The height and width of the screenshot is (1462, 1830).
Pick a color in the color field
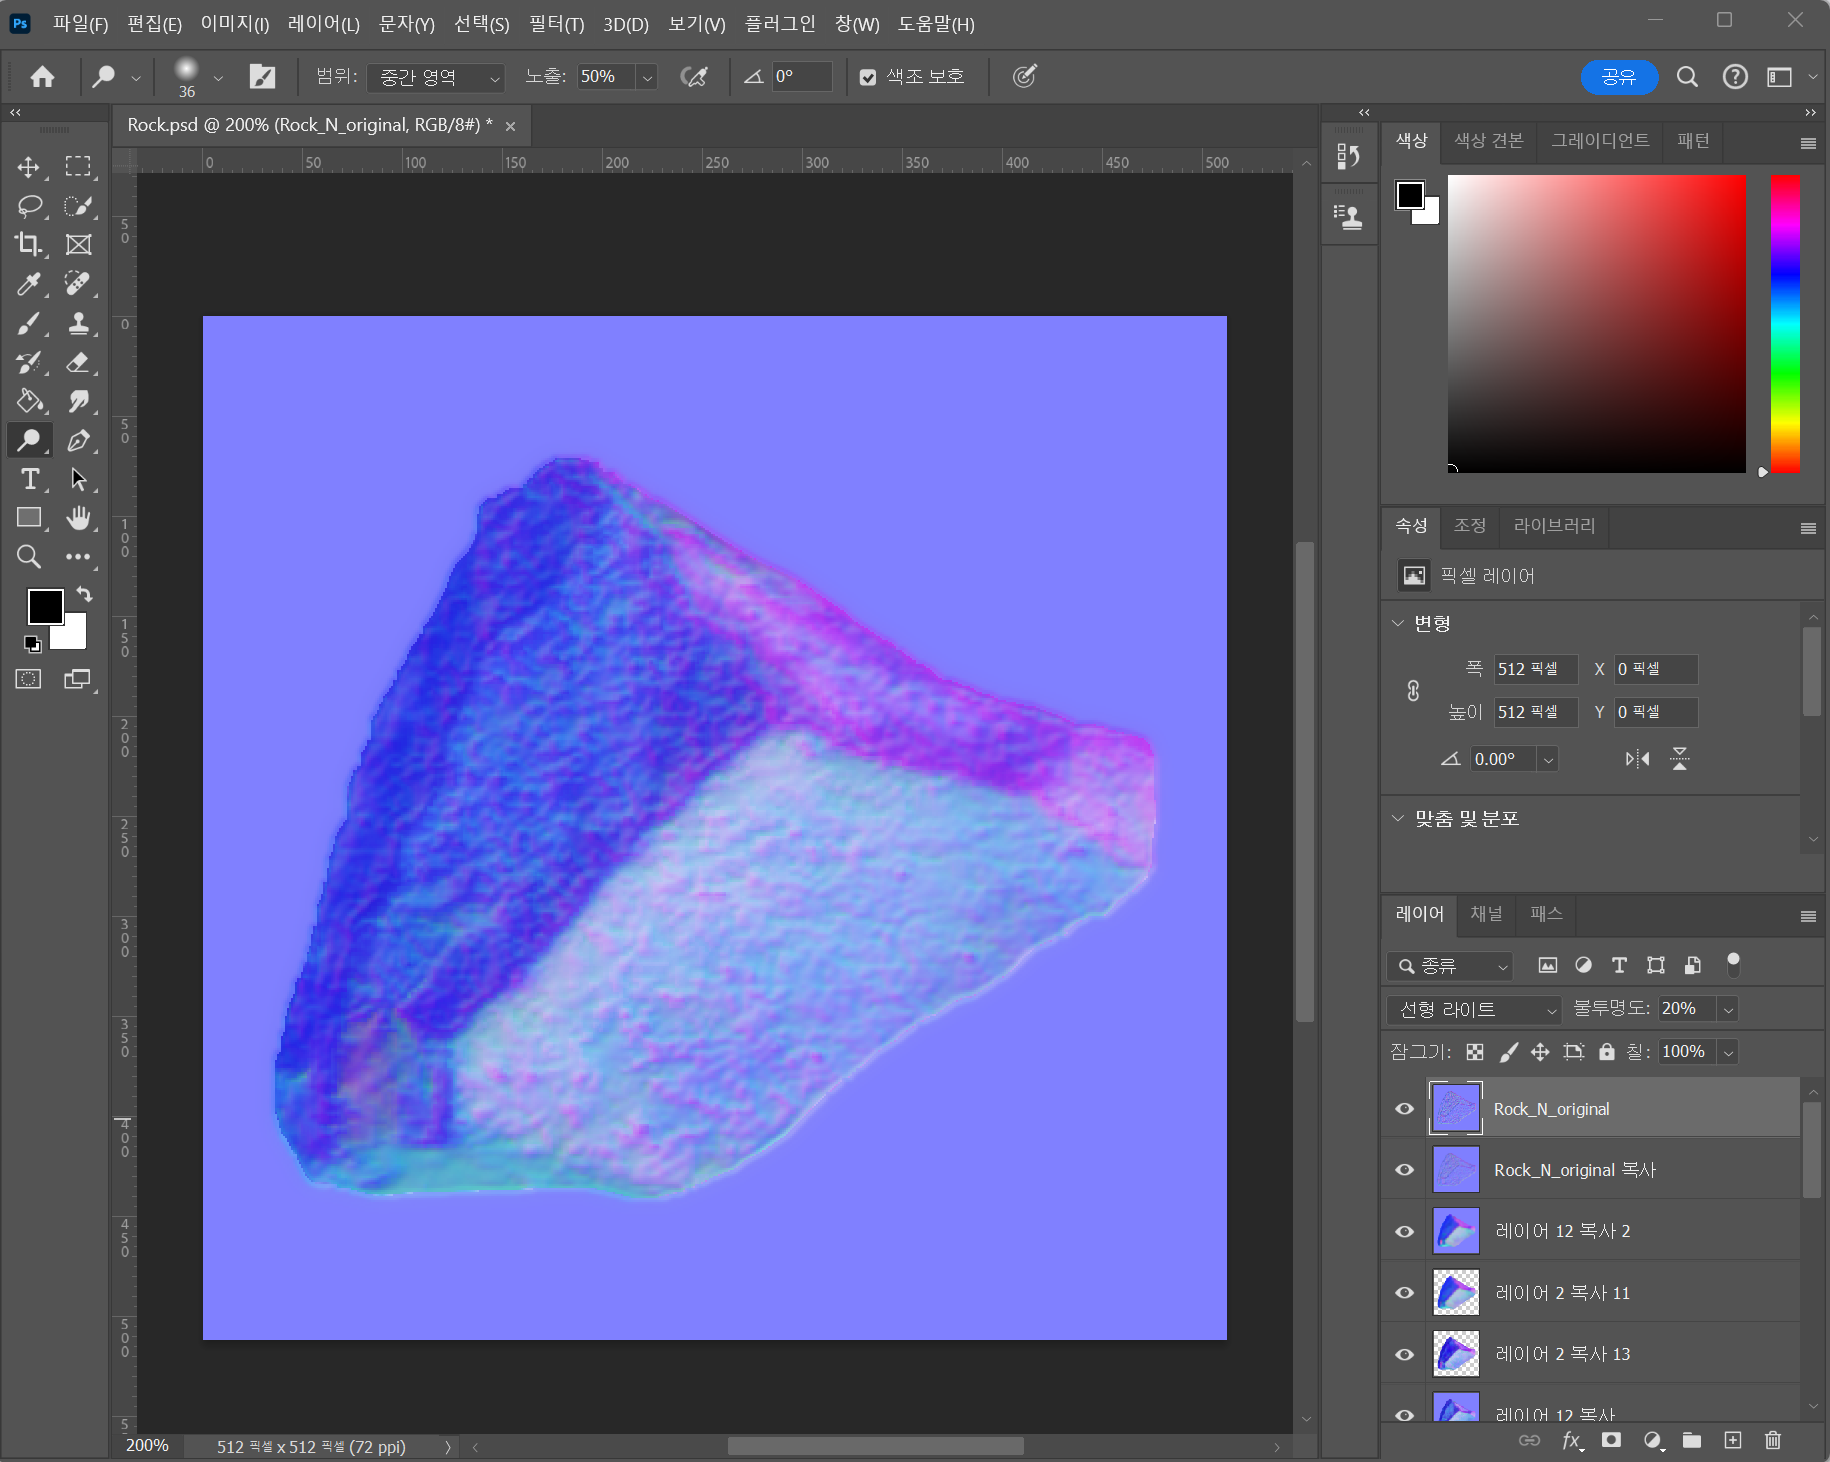(x=1596, y=324)
